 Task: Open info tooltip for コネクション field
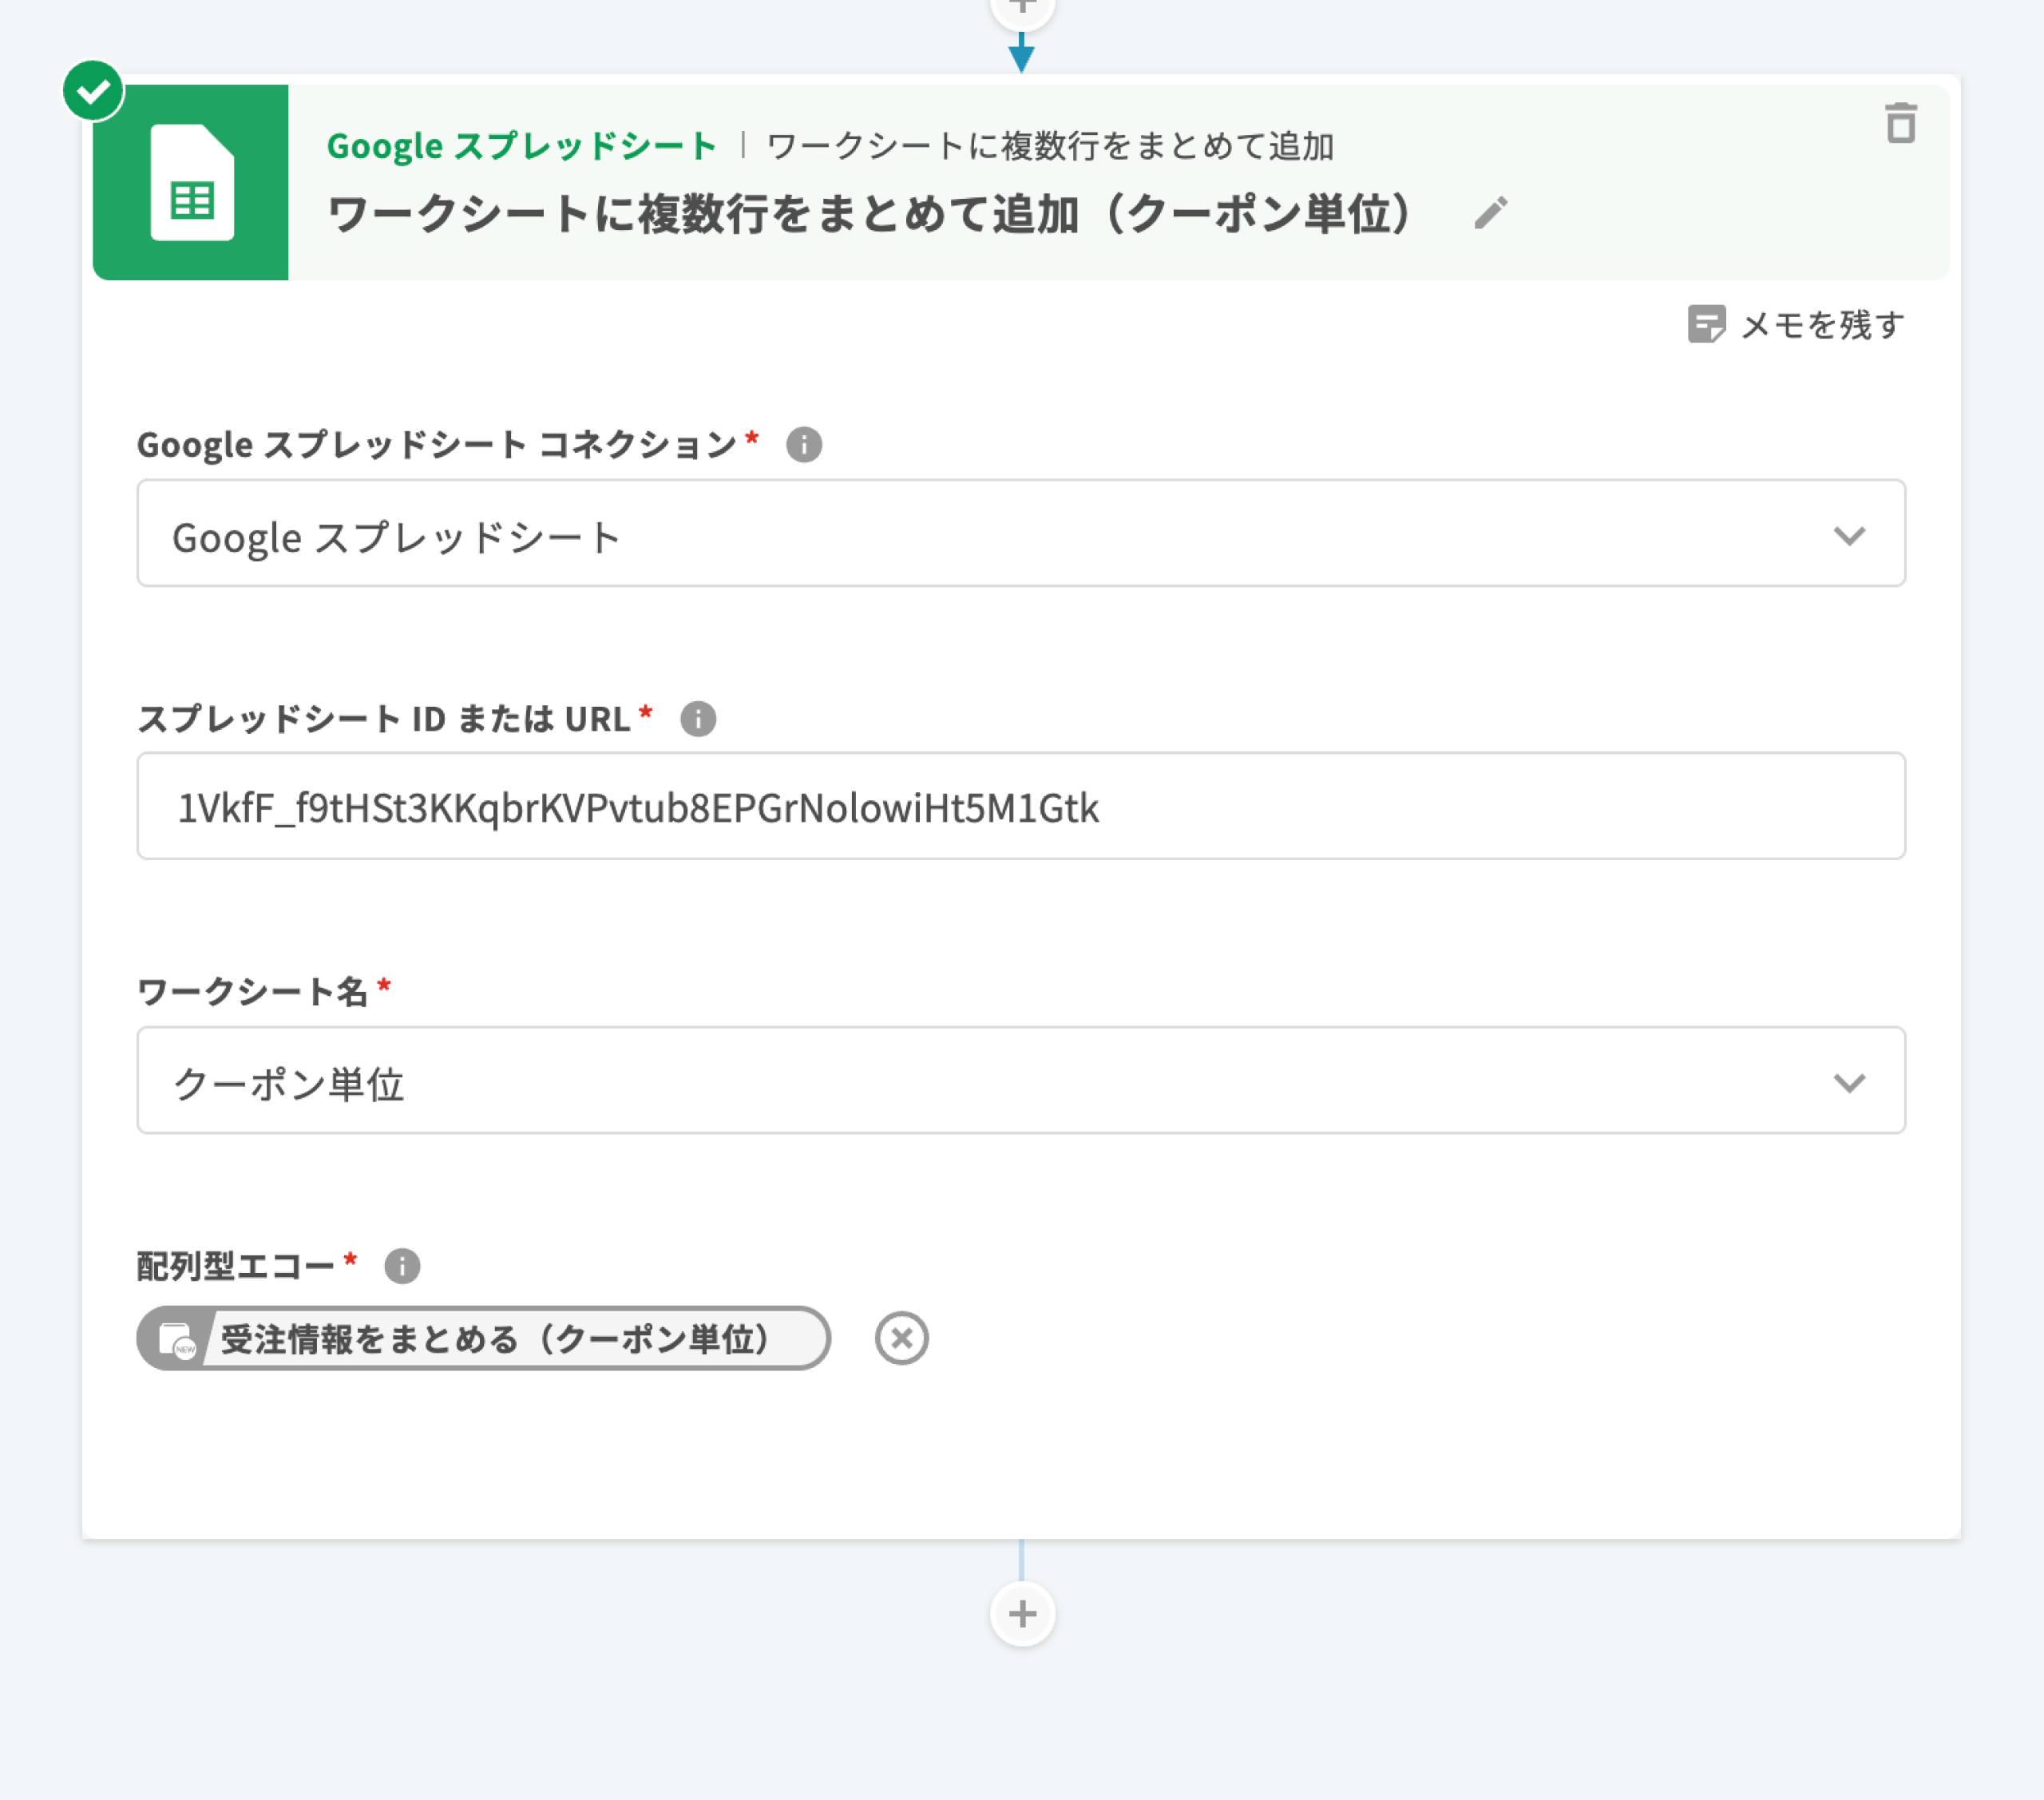pyautogui.click(x=804, y=444)
